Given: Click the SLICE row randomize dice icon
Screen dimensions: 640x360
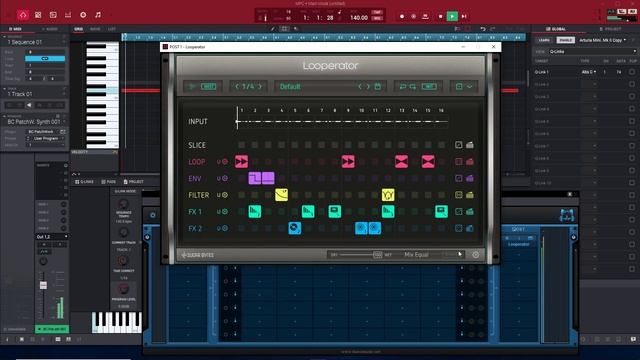Looking at the screenshot, I should pyautogui.click(x=459, y=145).
